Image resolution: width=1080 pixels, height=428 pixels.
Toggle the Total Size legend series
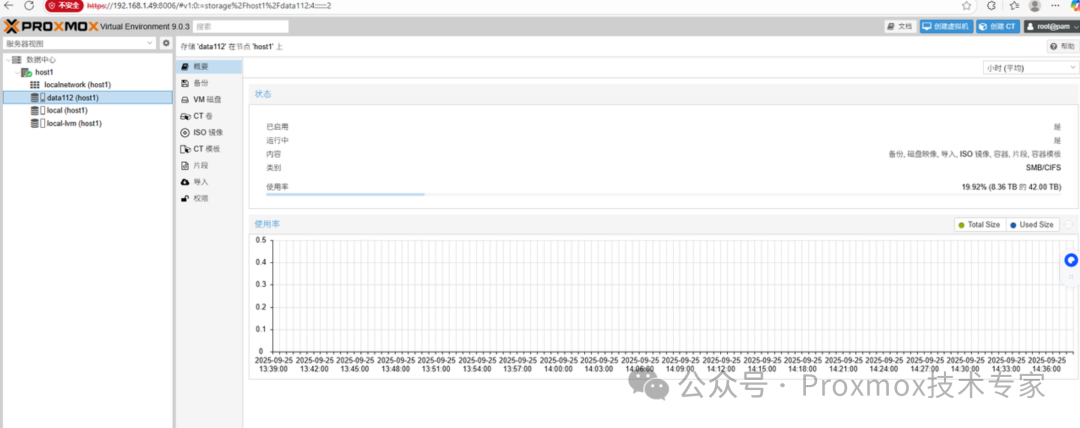click(979, 225)
